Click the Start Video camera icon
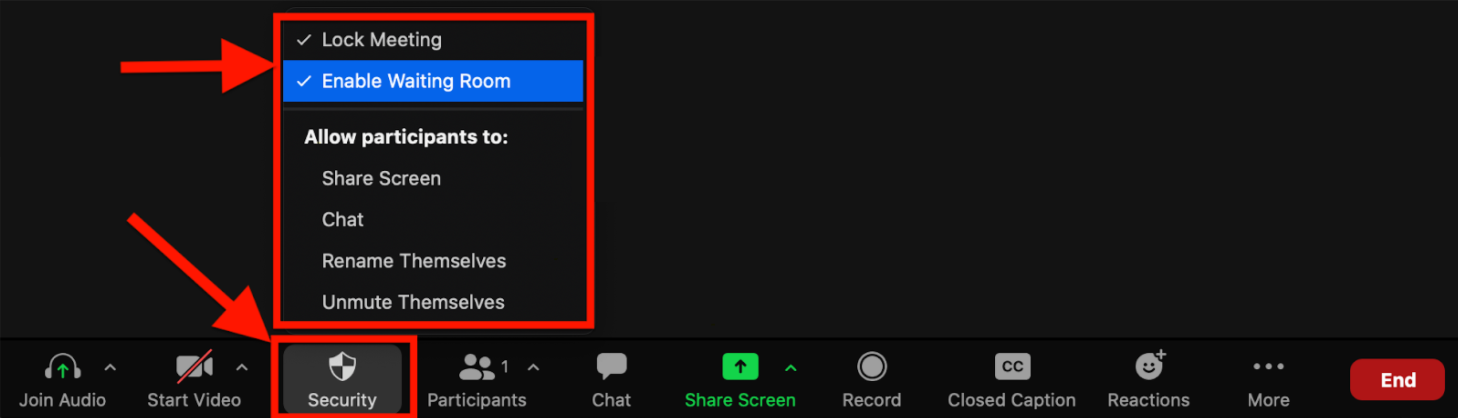1458x418 pixels. click(194, 367)
